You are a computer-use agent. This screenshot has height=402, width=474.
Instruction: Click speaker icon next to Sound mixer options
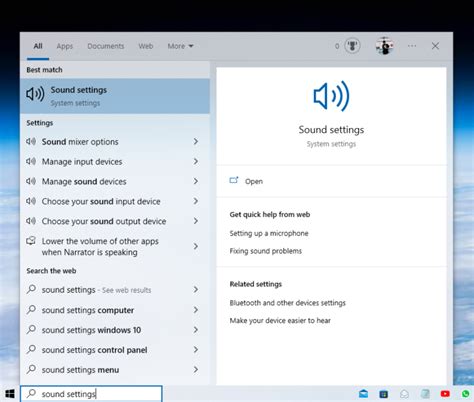click(x=31, y=142)
